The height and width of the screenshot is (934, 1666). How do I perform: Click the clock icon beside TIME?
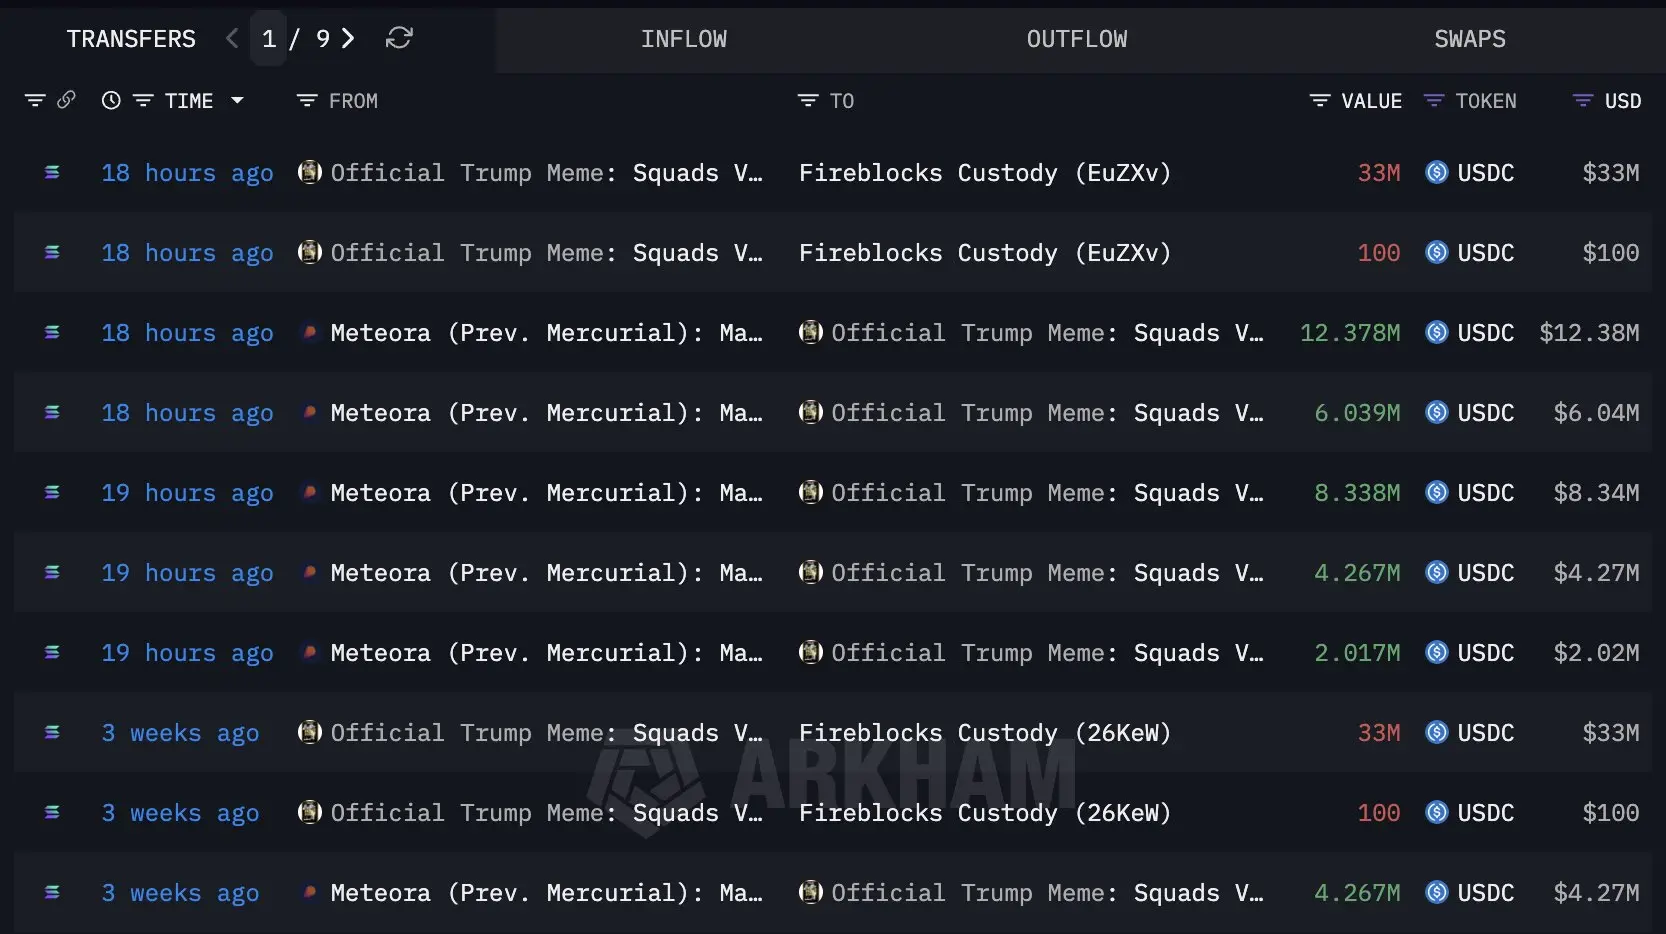point(111,100)
